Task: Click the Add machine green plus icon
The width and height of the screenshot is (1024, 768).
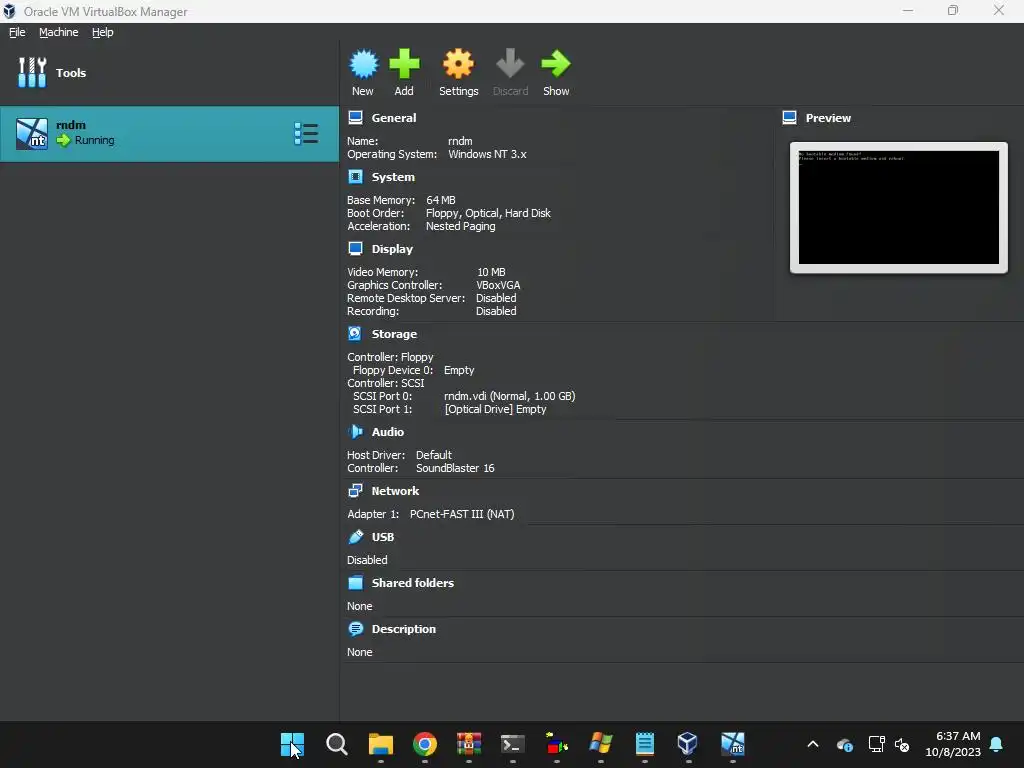Action: point(404,64)
